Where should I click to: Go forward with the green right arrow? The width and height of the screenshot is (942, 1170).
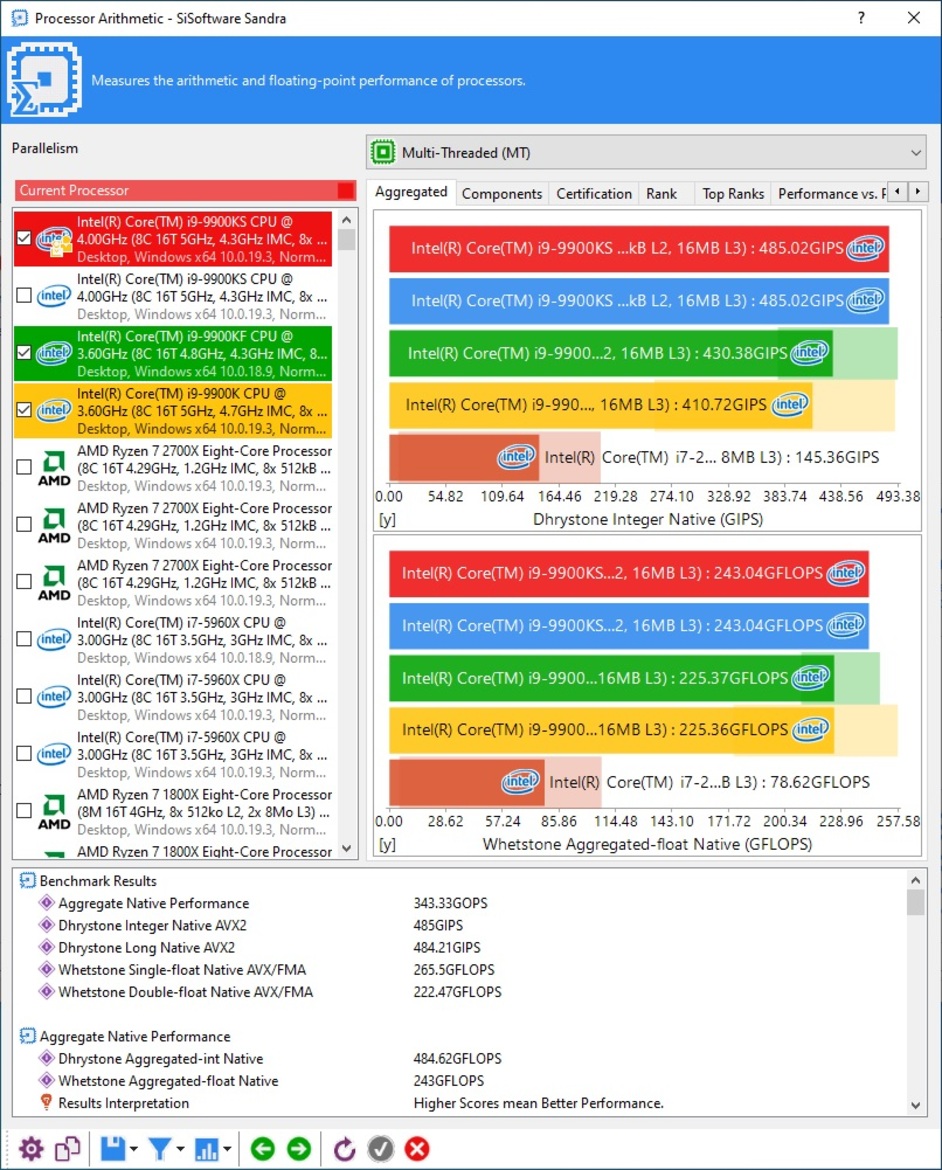point(299,1148)
